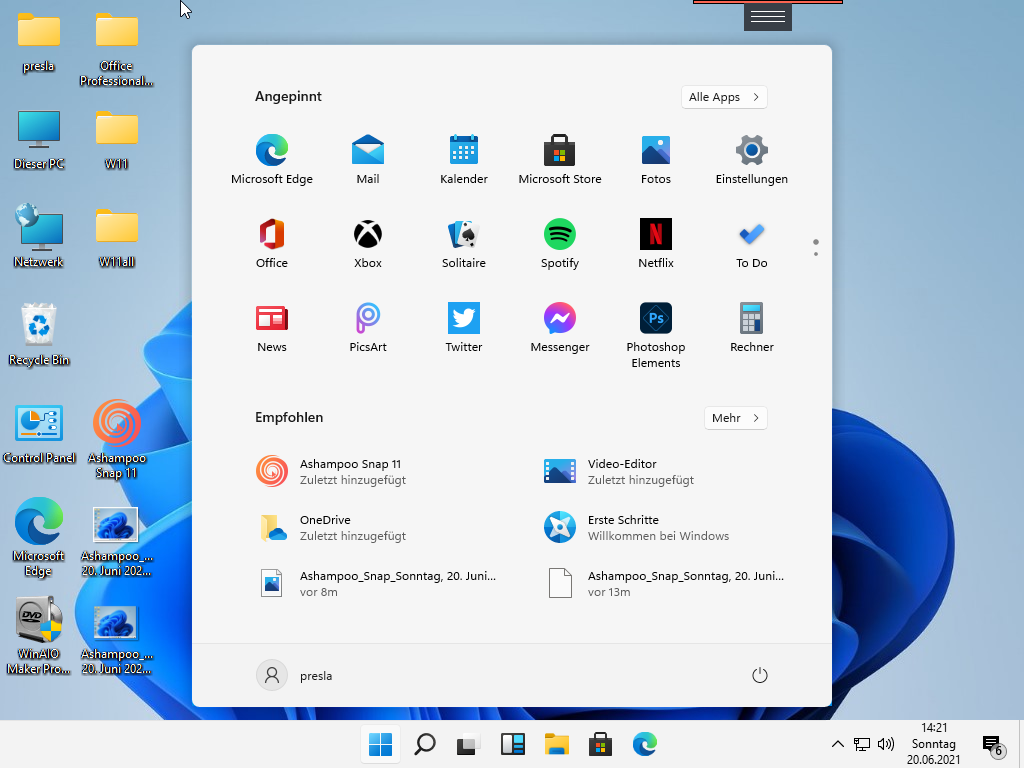Launch Edge from the taskbar
Screen dimensions: 1024x768
(645, 744)
